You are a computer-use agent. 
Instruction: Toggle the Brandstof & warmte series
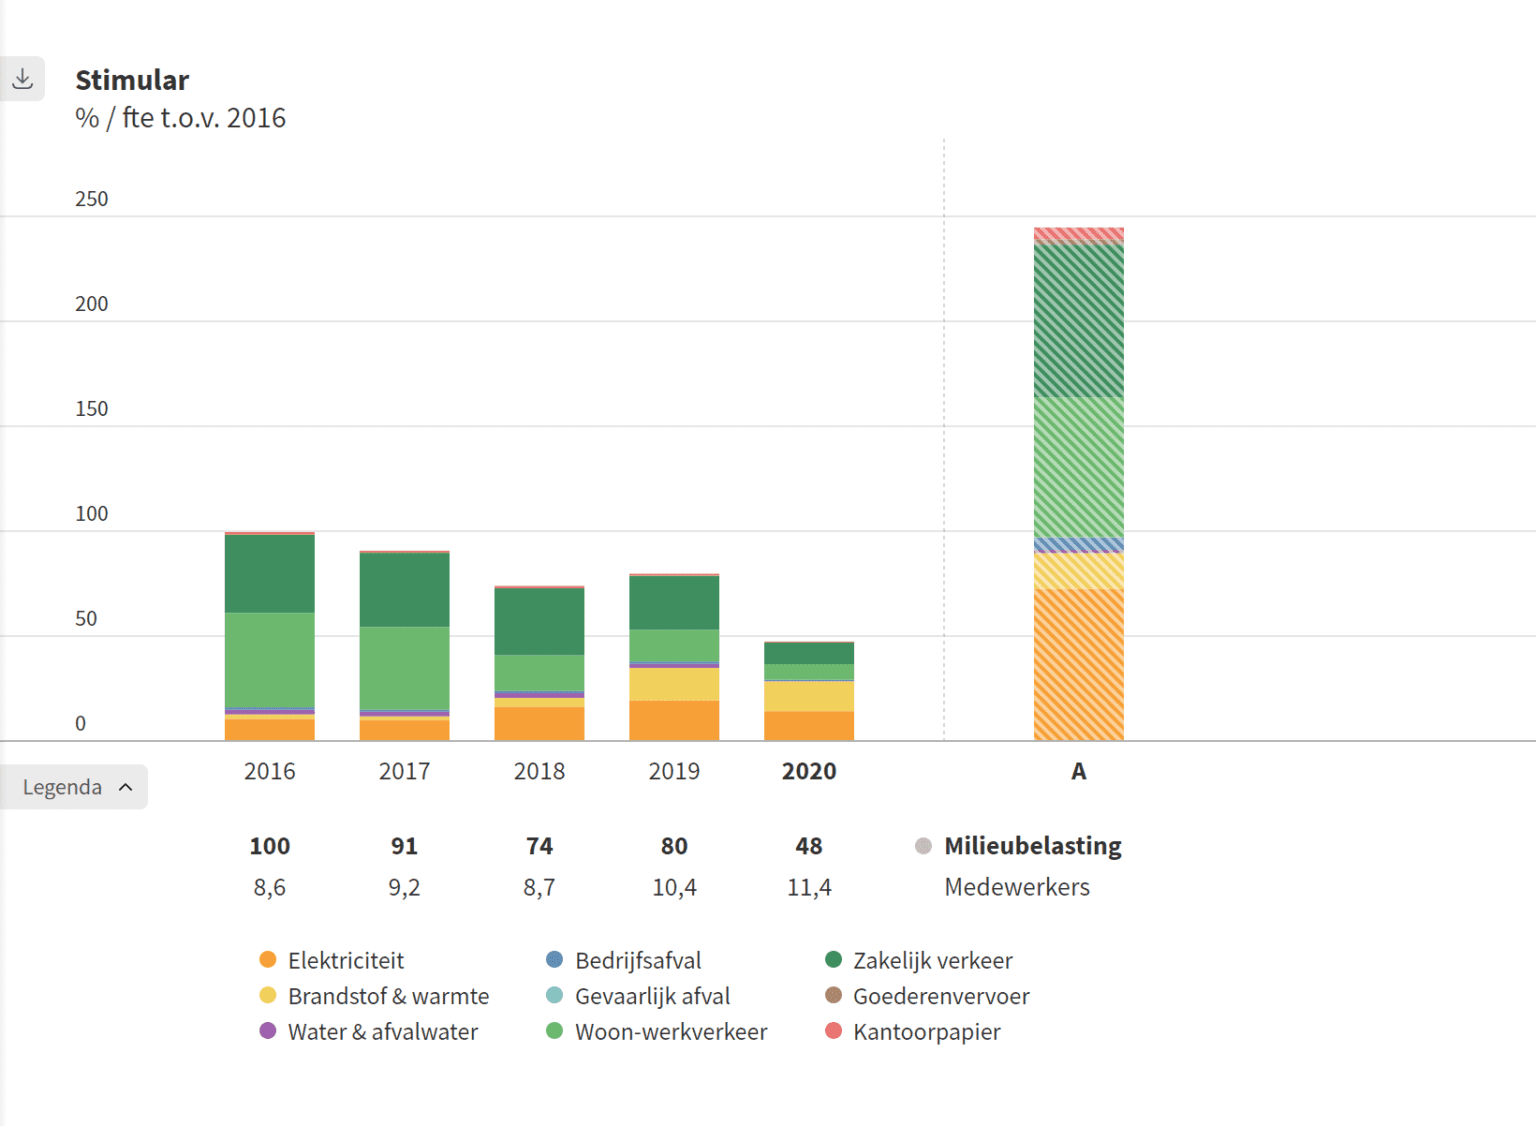point(388,995)
